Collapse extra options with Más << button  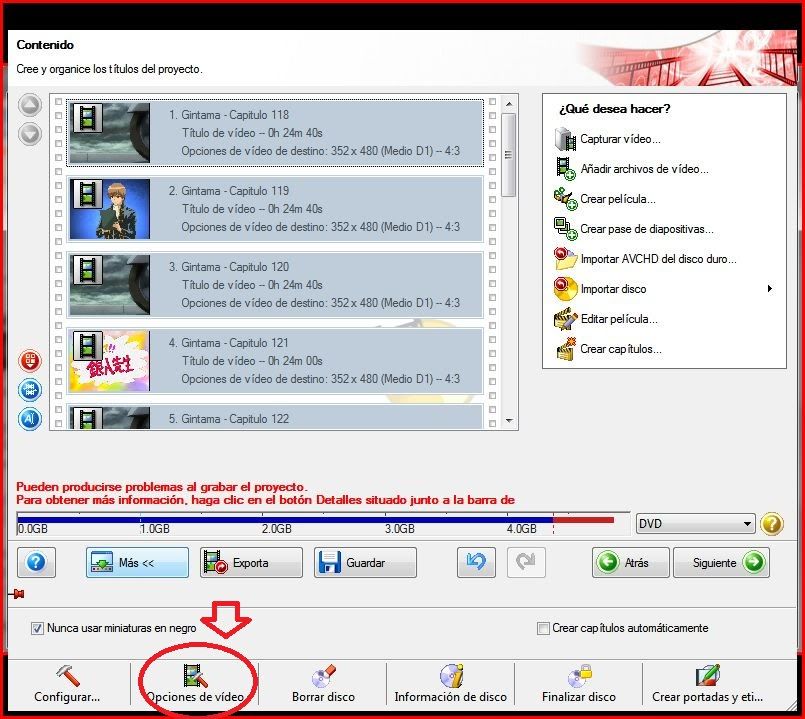pos(137,562)
